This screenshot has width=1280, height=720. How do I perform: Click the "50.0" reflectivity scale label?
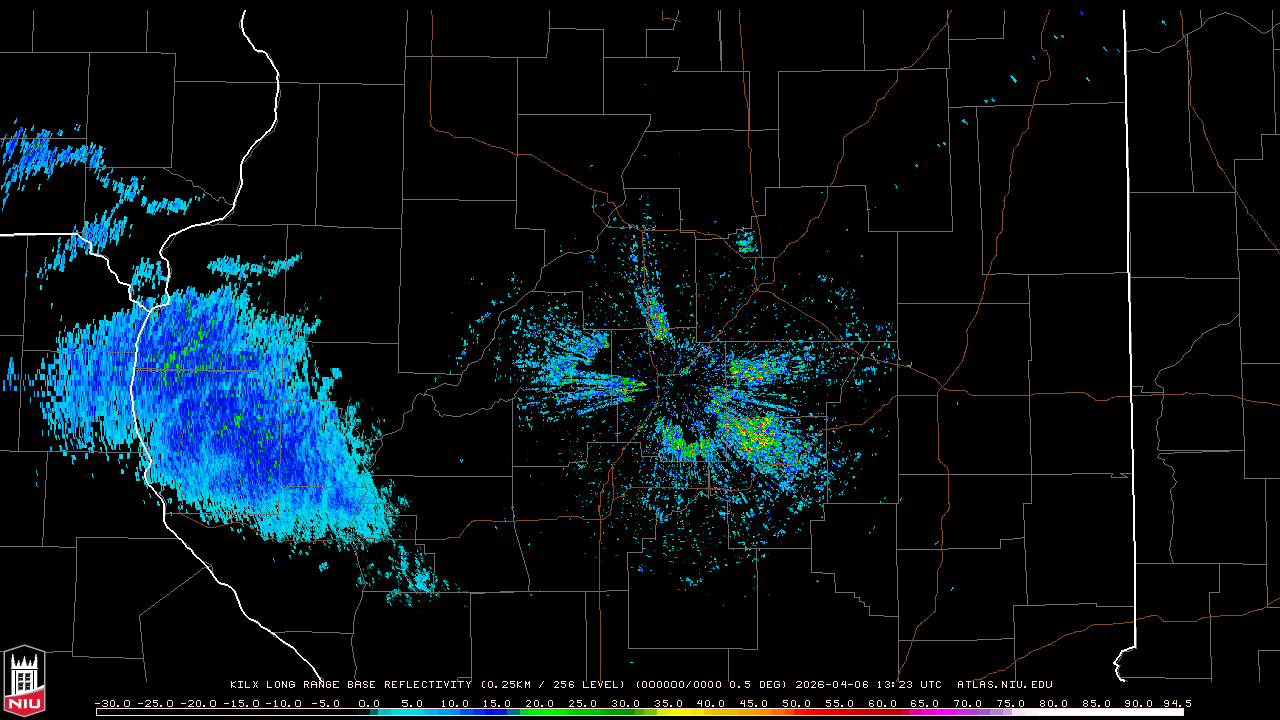(x=799, y=703)
